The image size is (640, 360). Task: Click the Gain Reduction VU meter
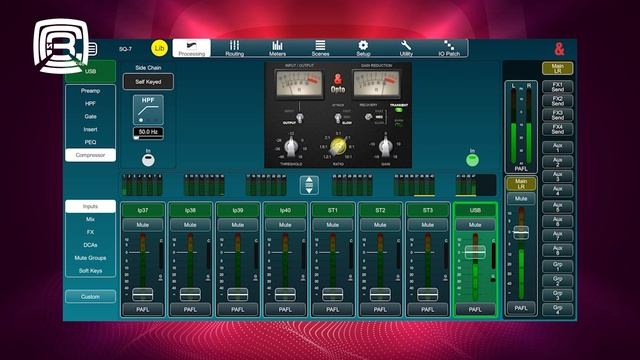(x=376, y=84)
